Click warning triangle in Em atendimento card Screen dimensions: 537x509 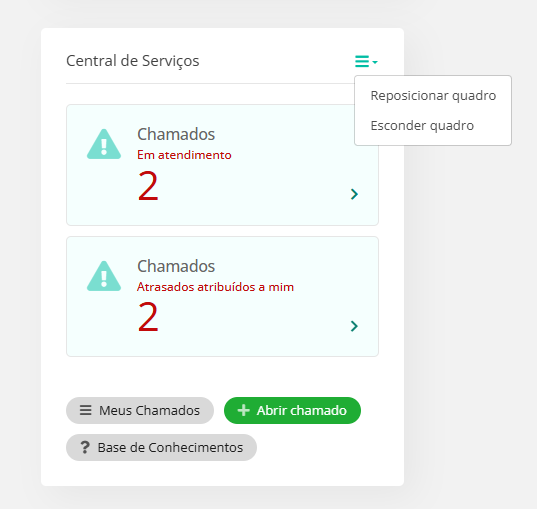pyautogui.click(x=104, y=144)
